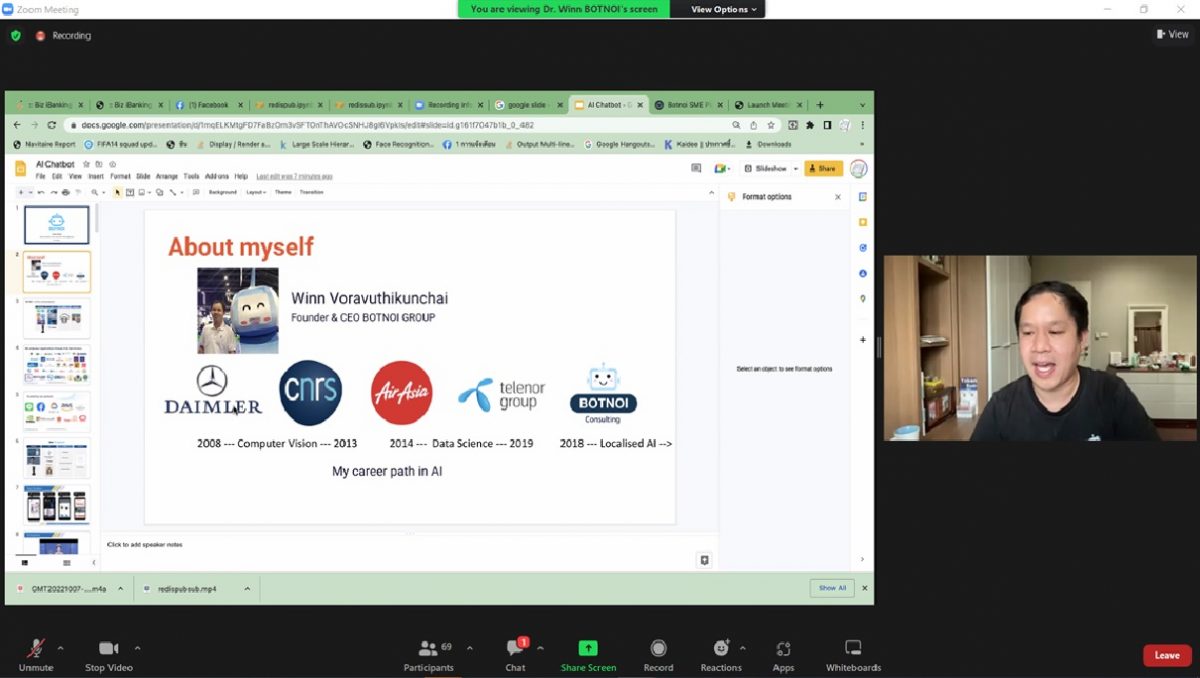Select slide 7 thumbnail with phones
This screenshot has width=1200, height=678.
(57, 505)
